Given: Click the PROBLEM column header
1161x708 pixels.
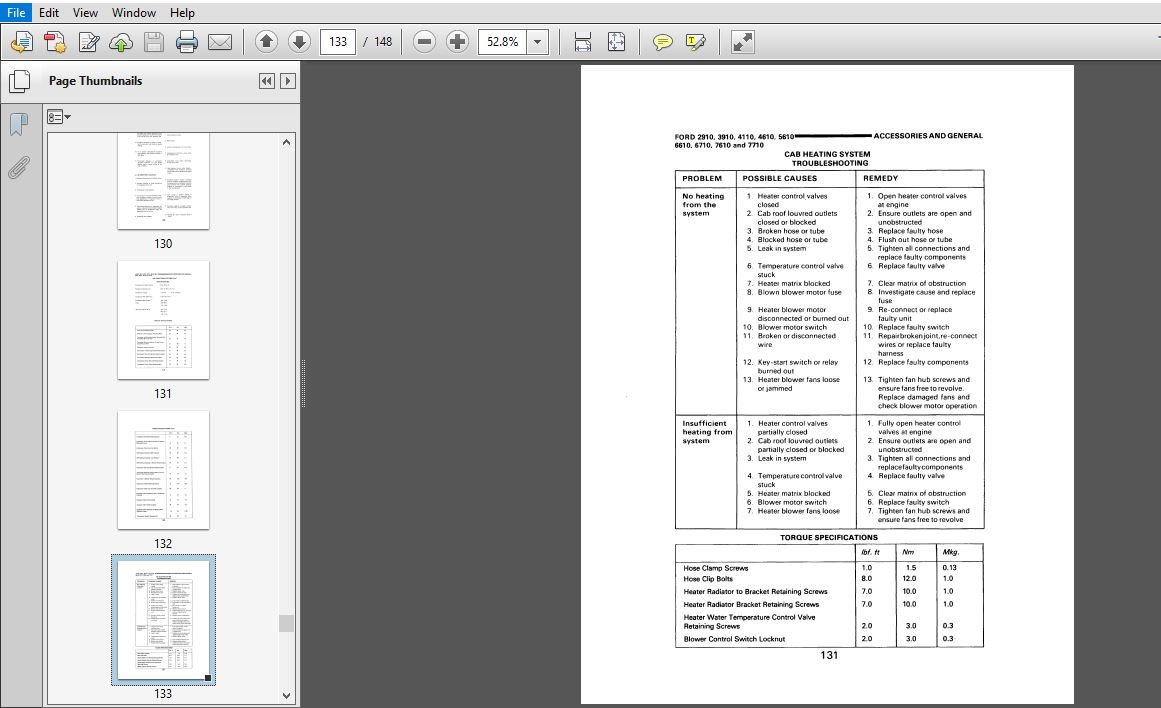Looking at the screenshot, I should point(702,178).
